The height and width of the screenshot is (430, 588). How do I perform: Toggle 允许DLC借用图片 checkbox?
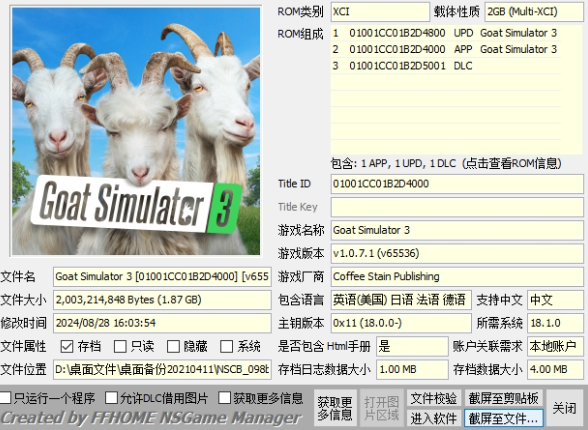click(x=111, y=398)
